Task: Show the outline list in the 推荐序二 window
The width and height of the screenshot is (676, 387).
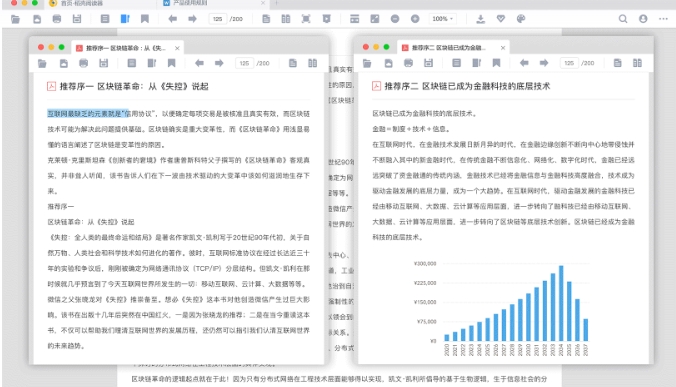Action: click(456, 63)
